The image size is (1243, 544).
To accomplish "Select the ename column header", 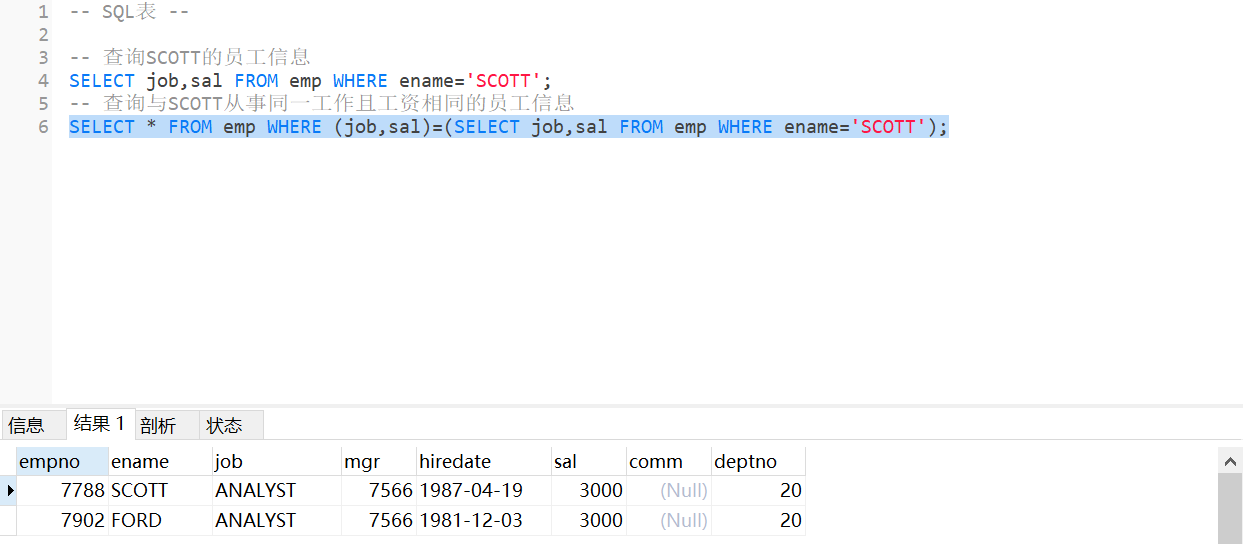I will [x=160, y=462].
